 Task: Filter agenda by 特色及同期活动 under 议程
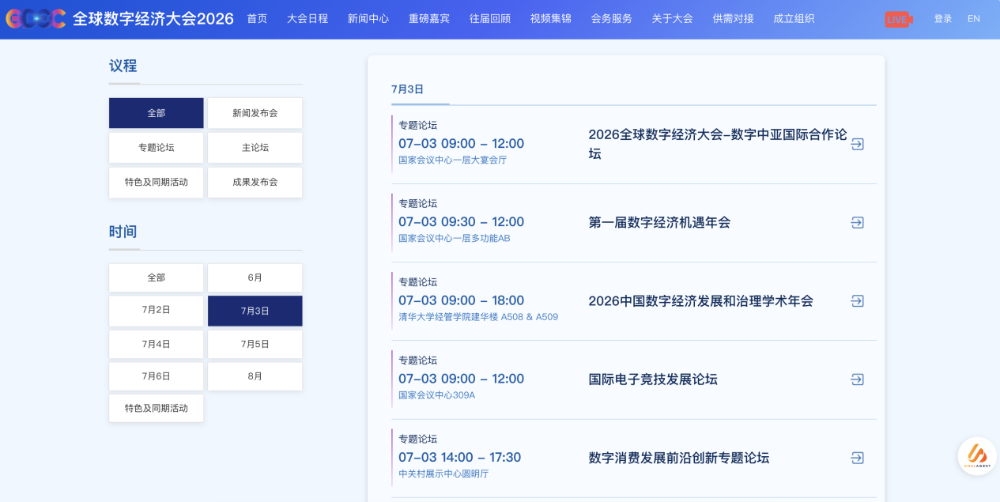(x=156, y=182)
